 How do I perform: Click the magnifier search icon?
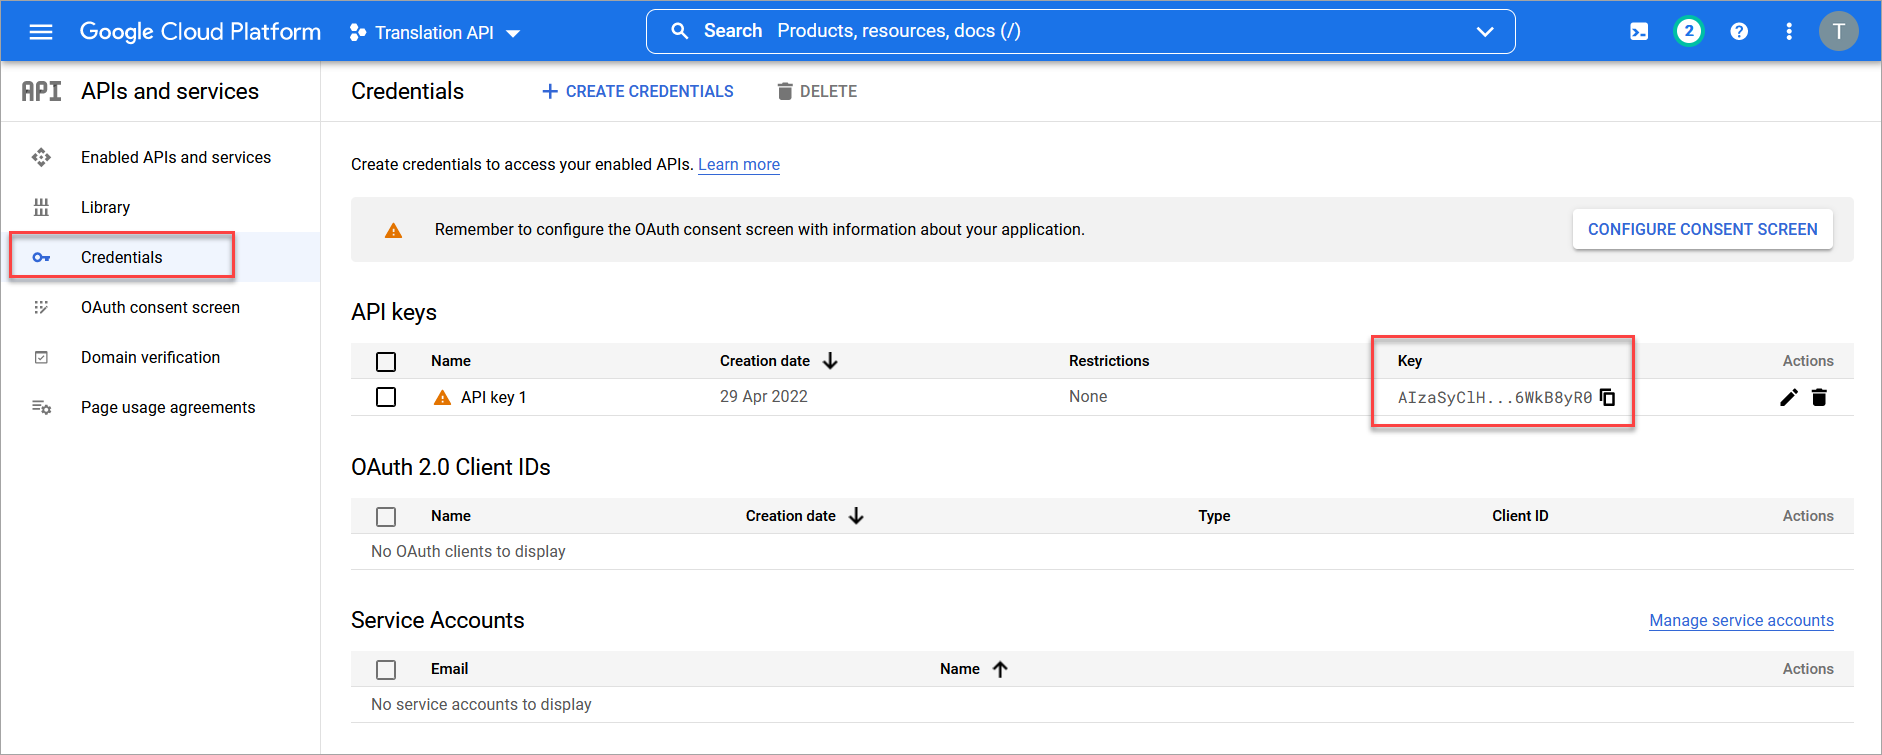tap(680, 31)
